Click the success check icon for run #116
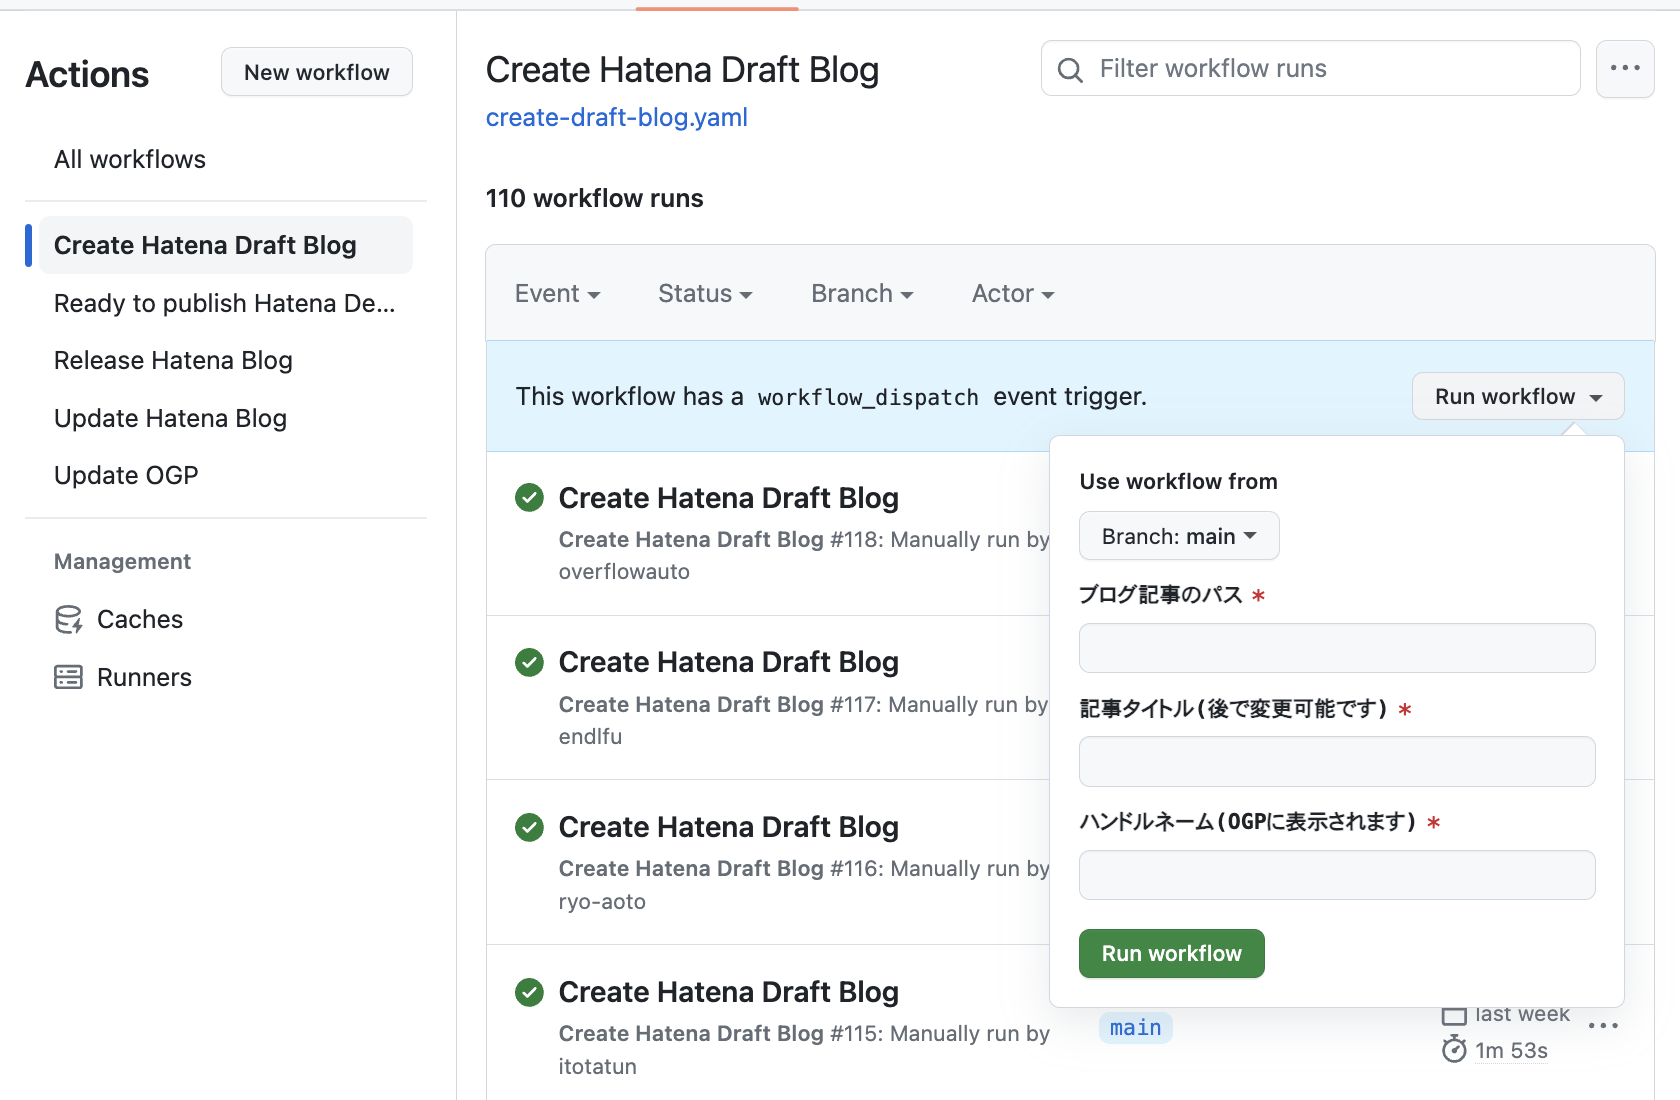This screenshot has width=1680, height=1100. point(529,827)
